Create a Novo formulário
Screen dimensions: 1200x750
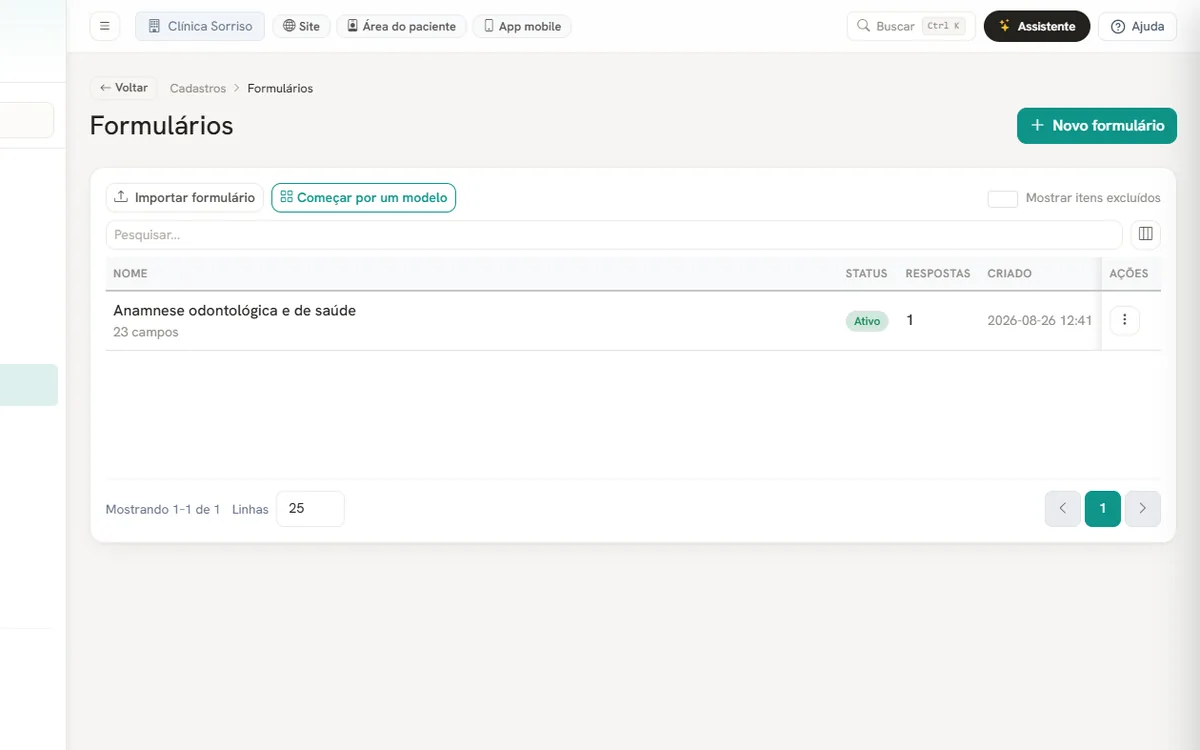pos(1097,126)
